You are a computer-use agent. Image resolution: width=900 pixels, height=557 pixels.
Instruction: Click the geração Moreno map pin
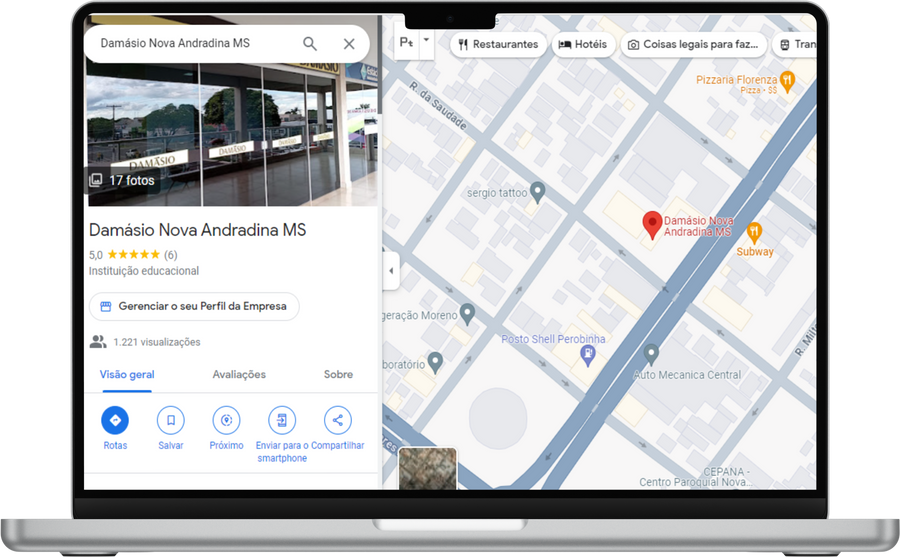(x=468, y=314)
